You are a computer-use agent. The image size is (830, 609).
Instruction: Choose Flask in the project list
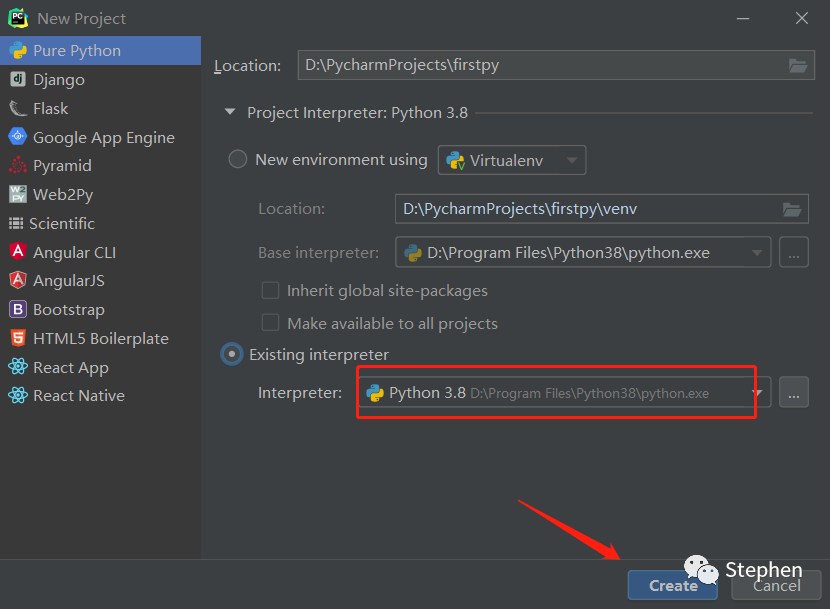tap(101, 109)
